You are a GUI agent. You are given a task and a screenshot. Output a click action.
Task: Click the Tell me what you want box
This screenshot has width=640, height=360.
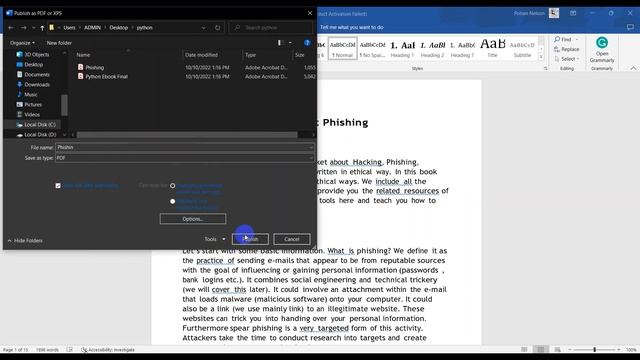(351, 27)
